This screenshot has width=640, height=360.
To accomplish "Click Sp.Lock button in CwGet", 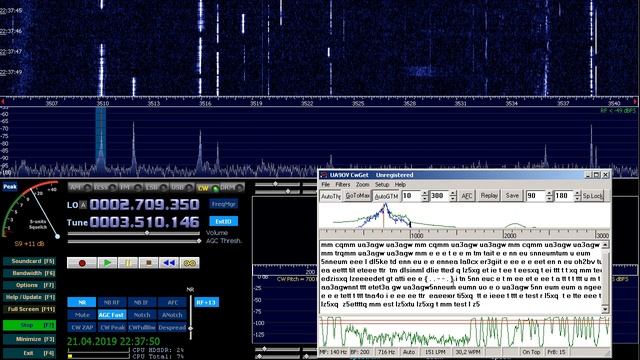I will [x=593, y=196].
